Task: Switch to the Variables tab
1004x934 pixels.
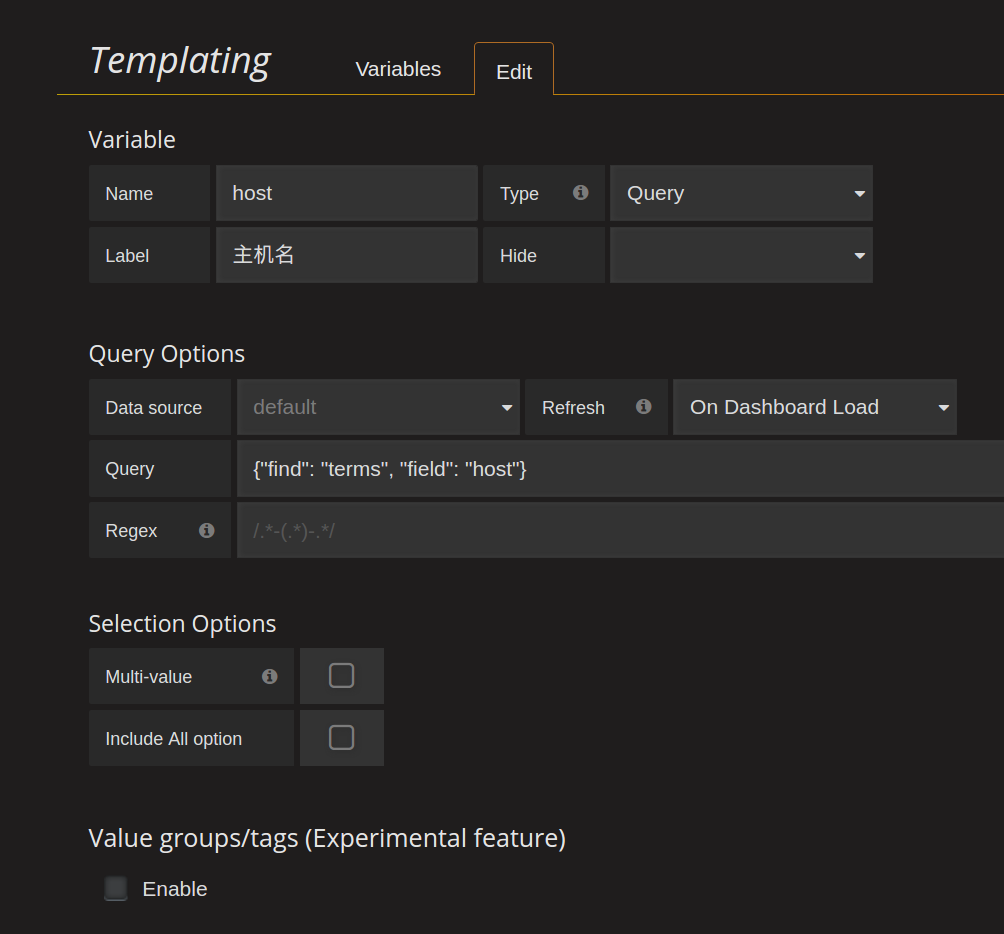Action: pyautogui.click(x=398, y=69)
